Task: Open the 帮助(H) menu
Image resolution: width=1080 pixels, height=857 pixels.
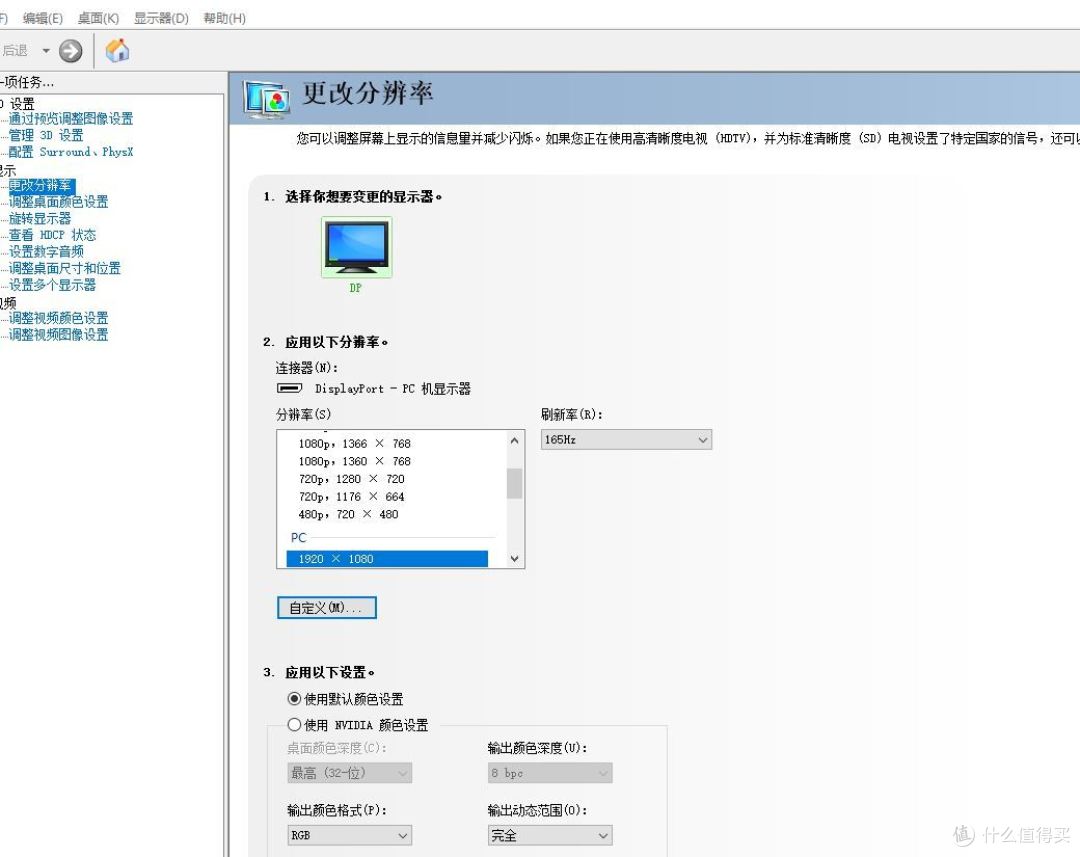Action: (224, 17)
